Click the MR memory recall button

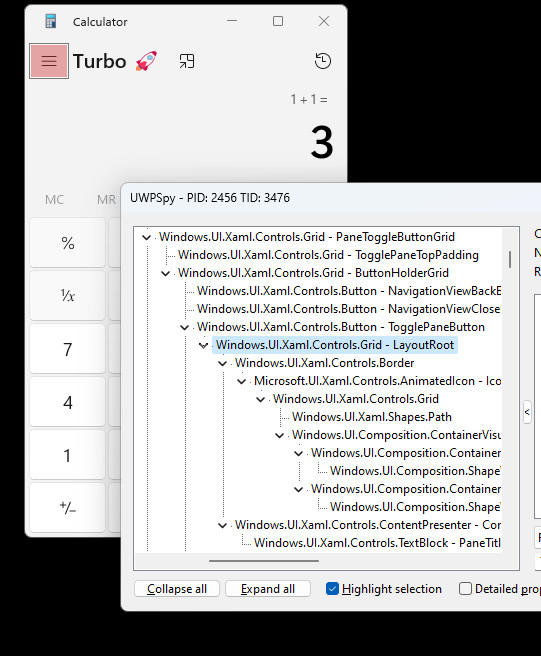[106, 200]
